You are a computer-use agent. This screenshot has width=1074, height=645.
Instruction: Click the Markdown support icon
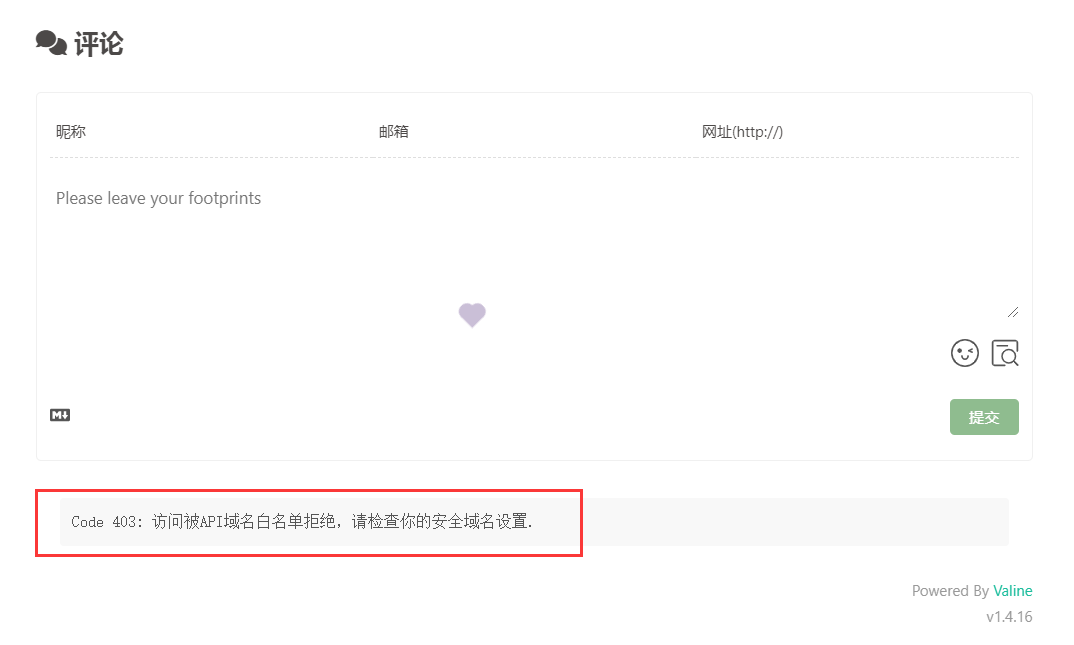pos(60,415)
